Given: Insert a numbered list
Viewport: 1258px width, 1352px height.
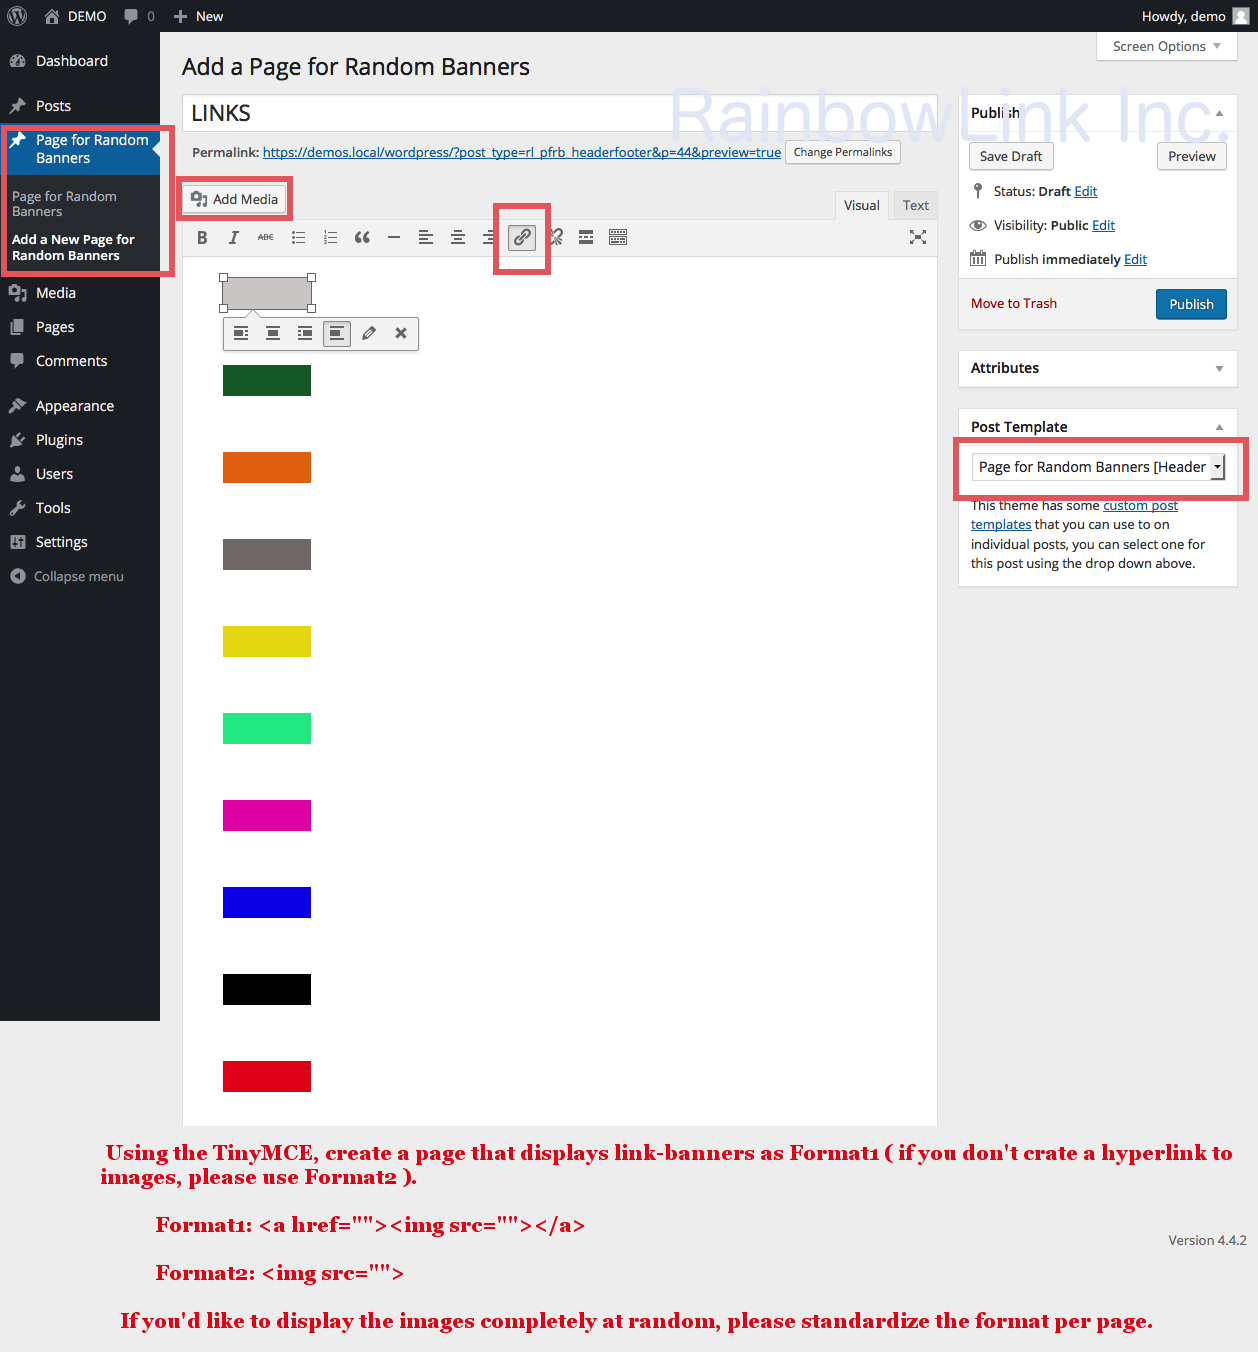Looking at the screenshot, I should click(x=330, y=237).
